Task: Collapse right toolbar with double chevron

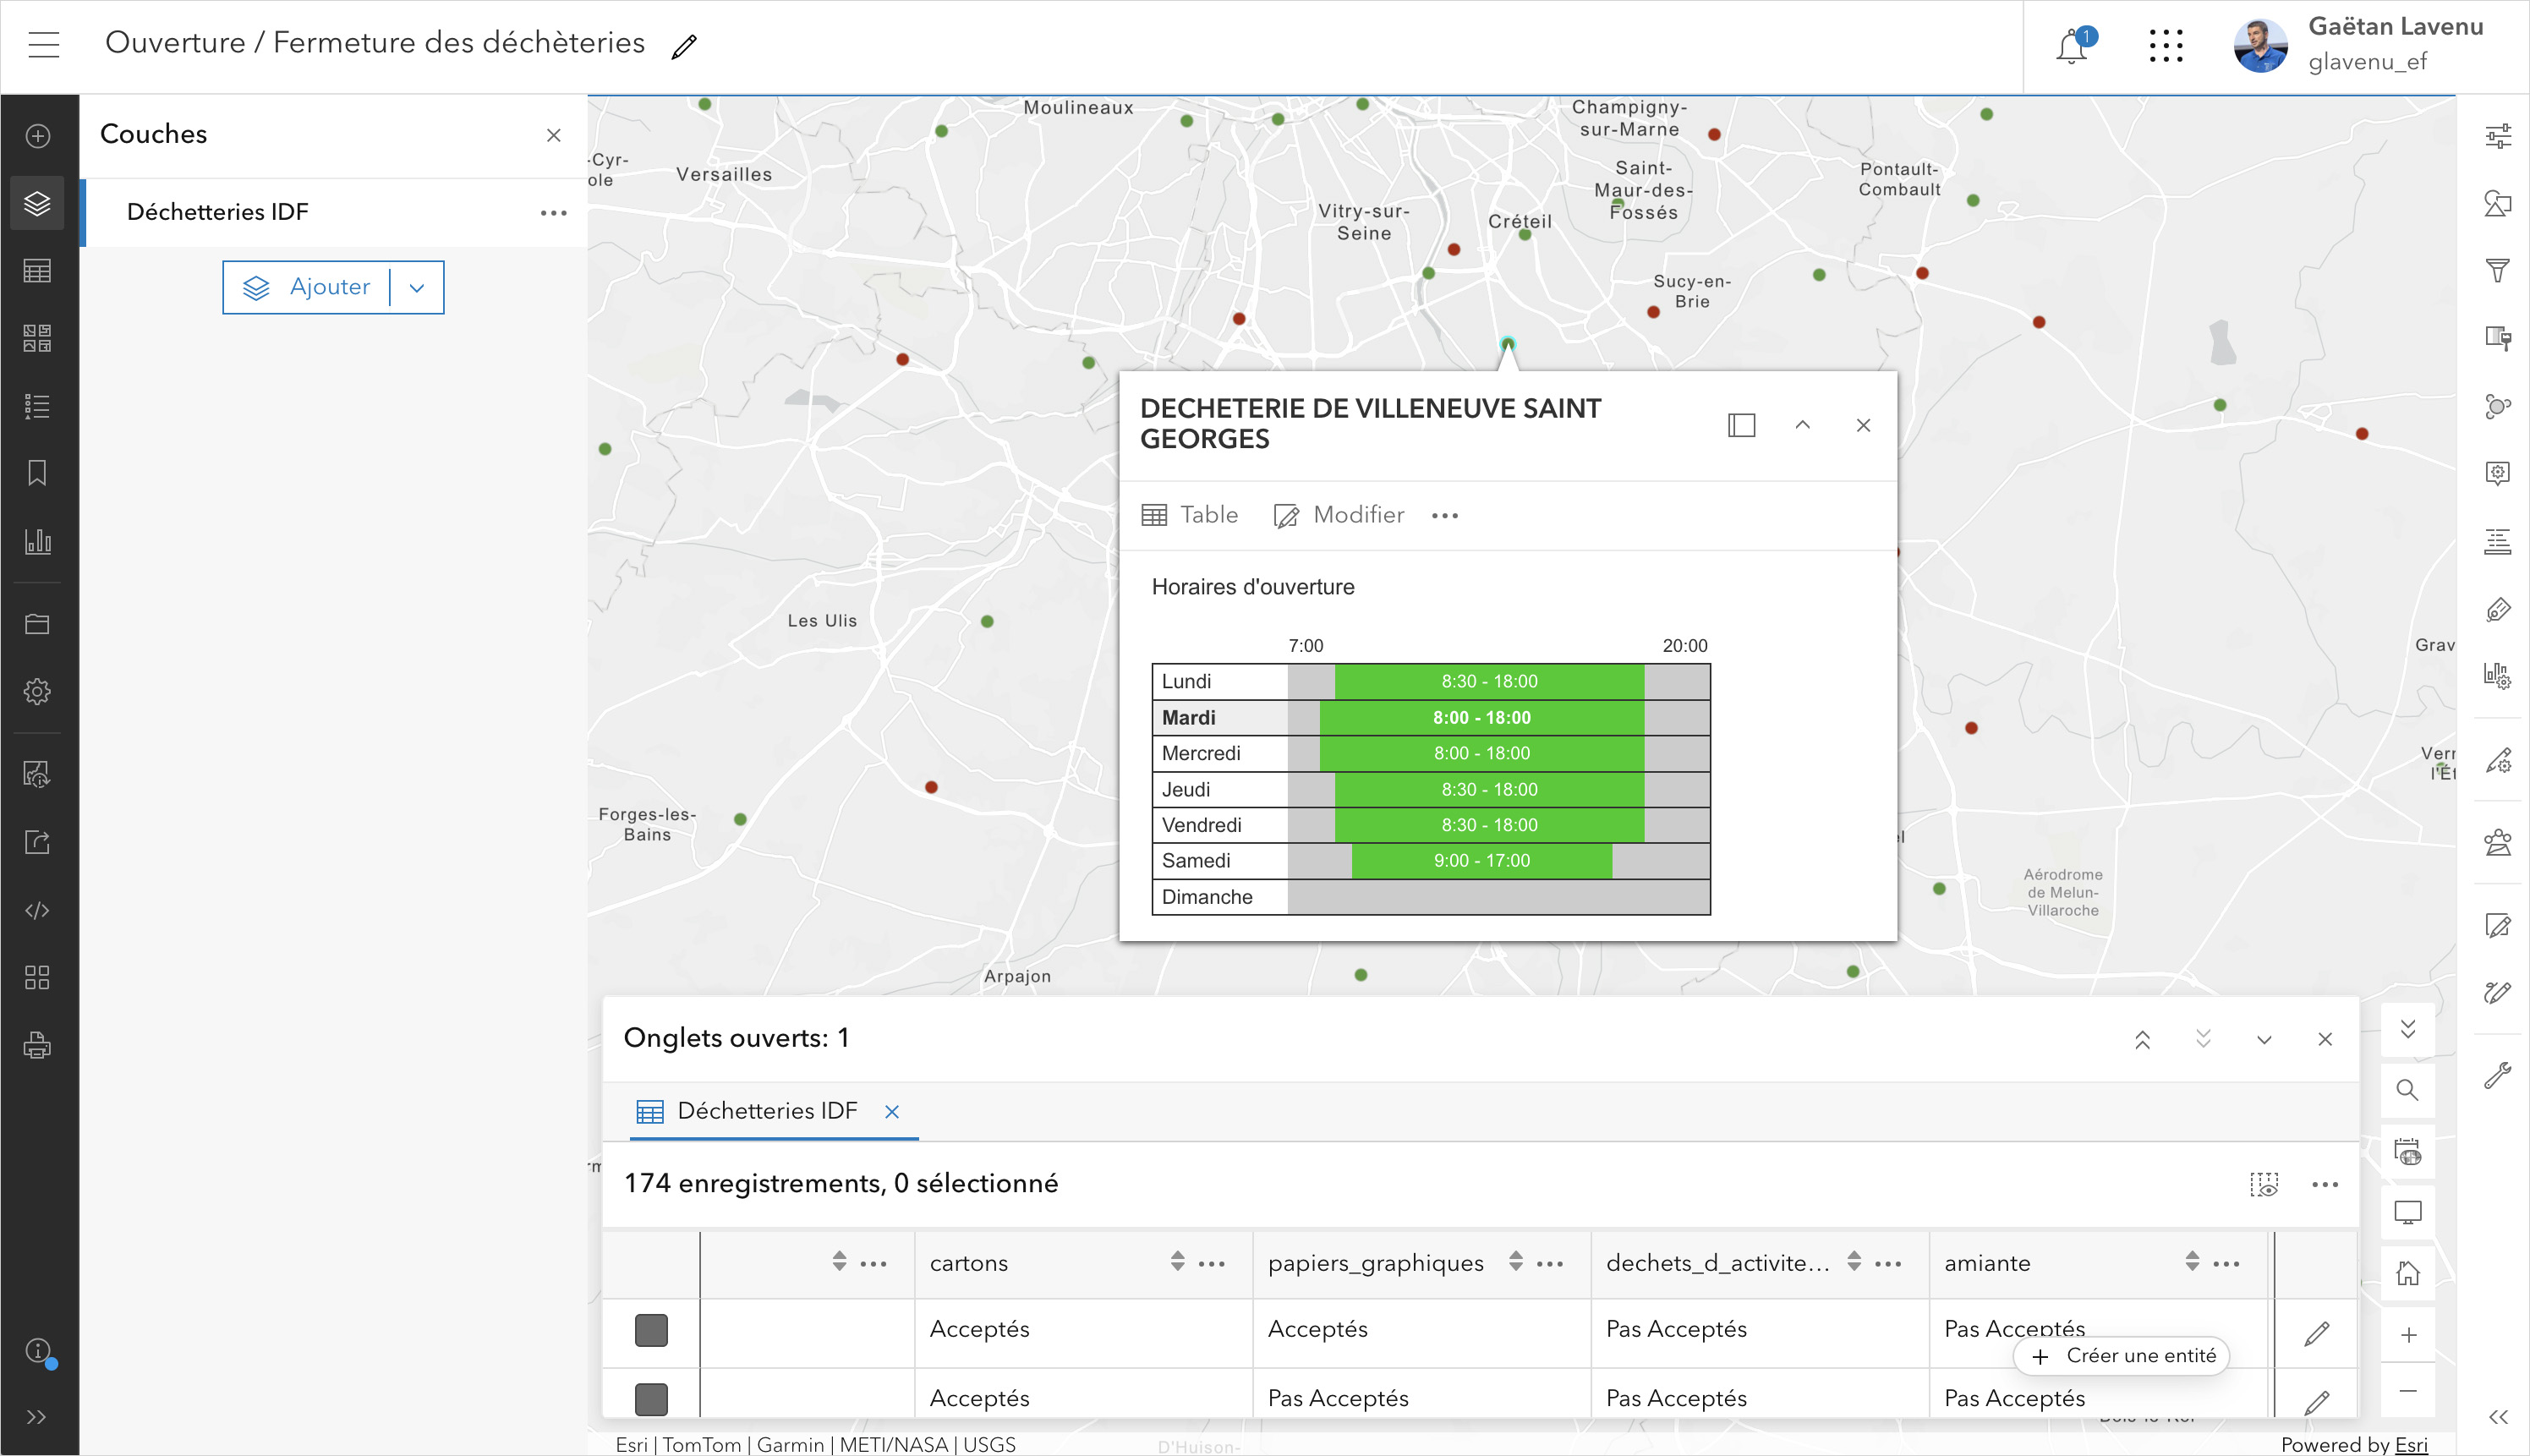Action: click(x=2498, y=1417)
